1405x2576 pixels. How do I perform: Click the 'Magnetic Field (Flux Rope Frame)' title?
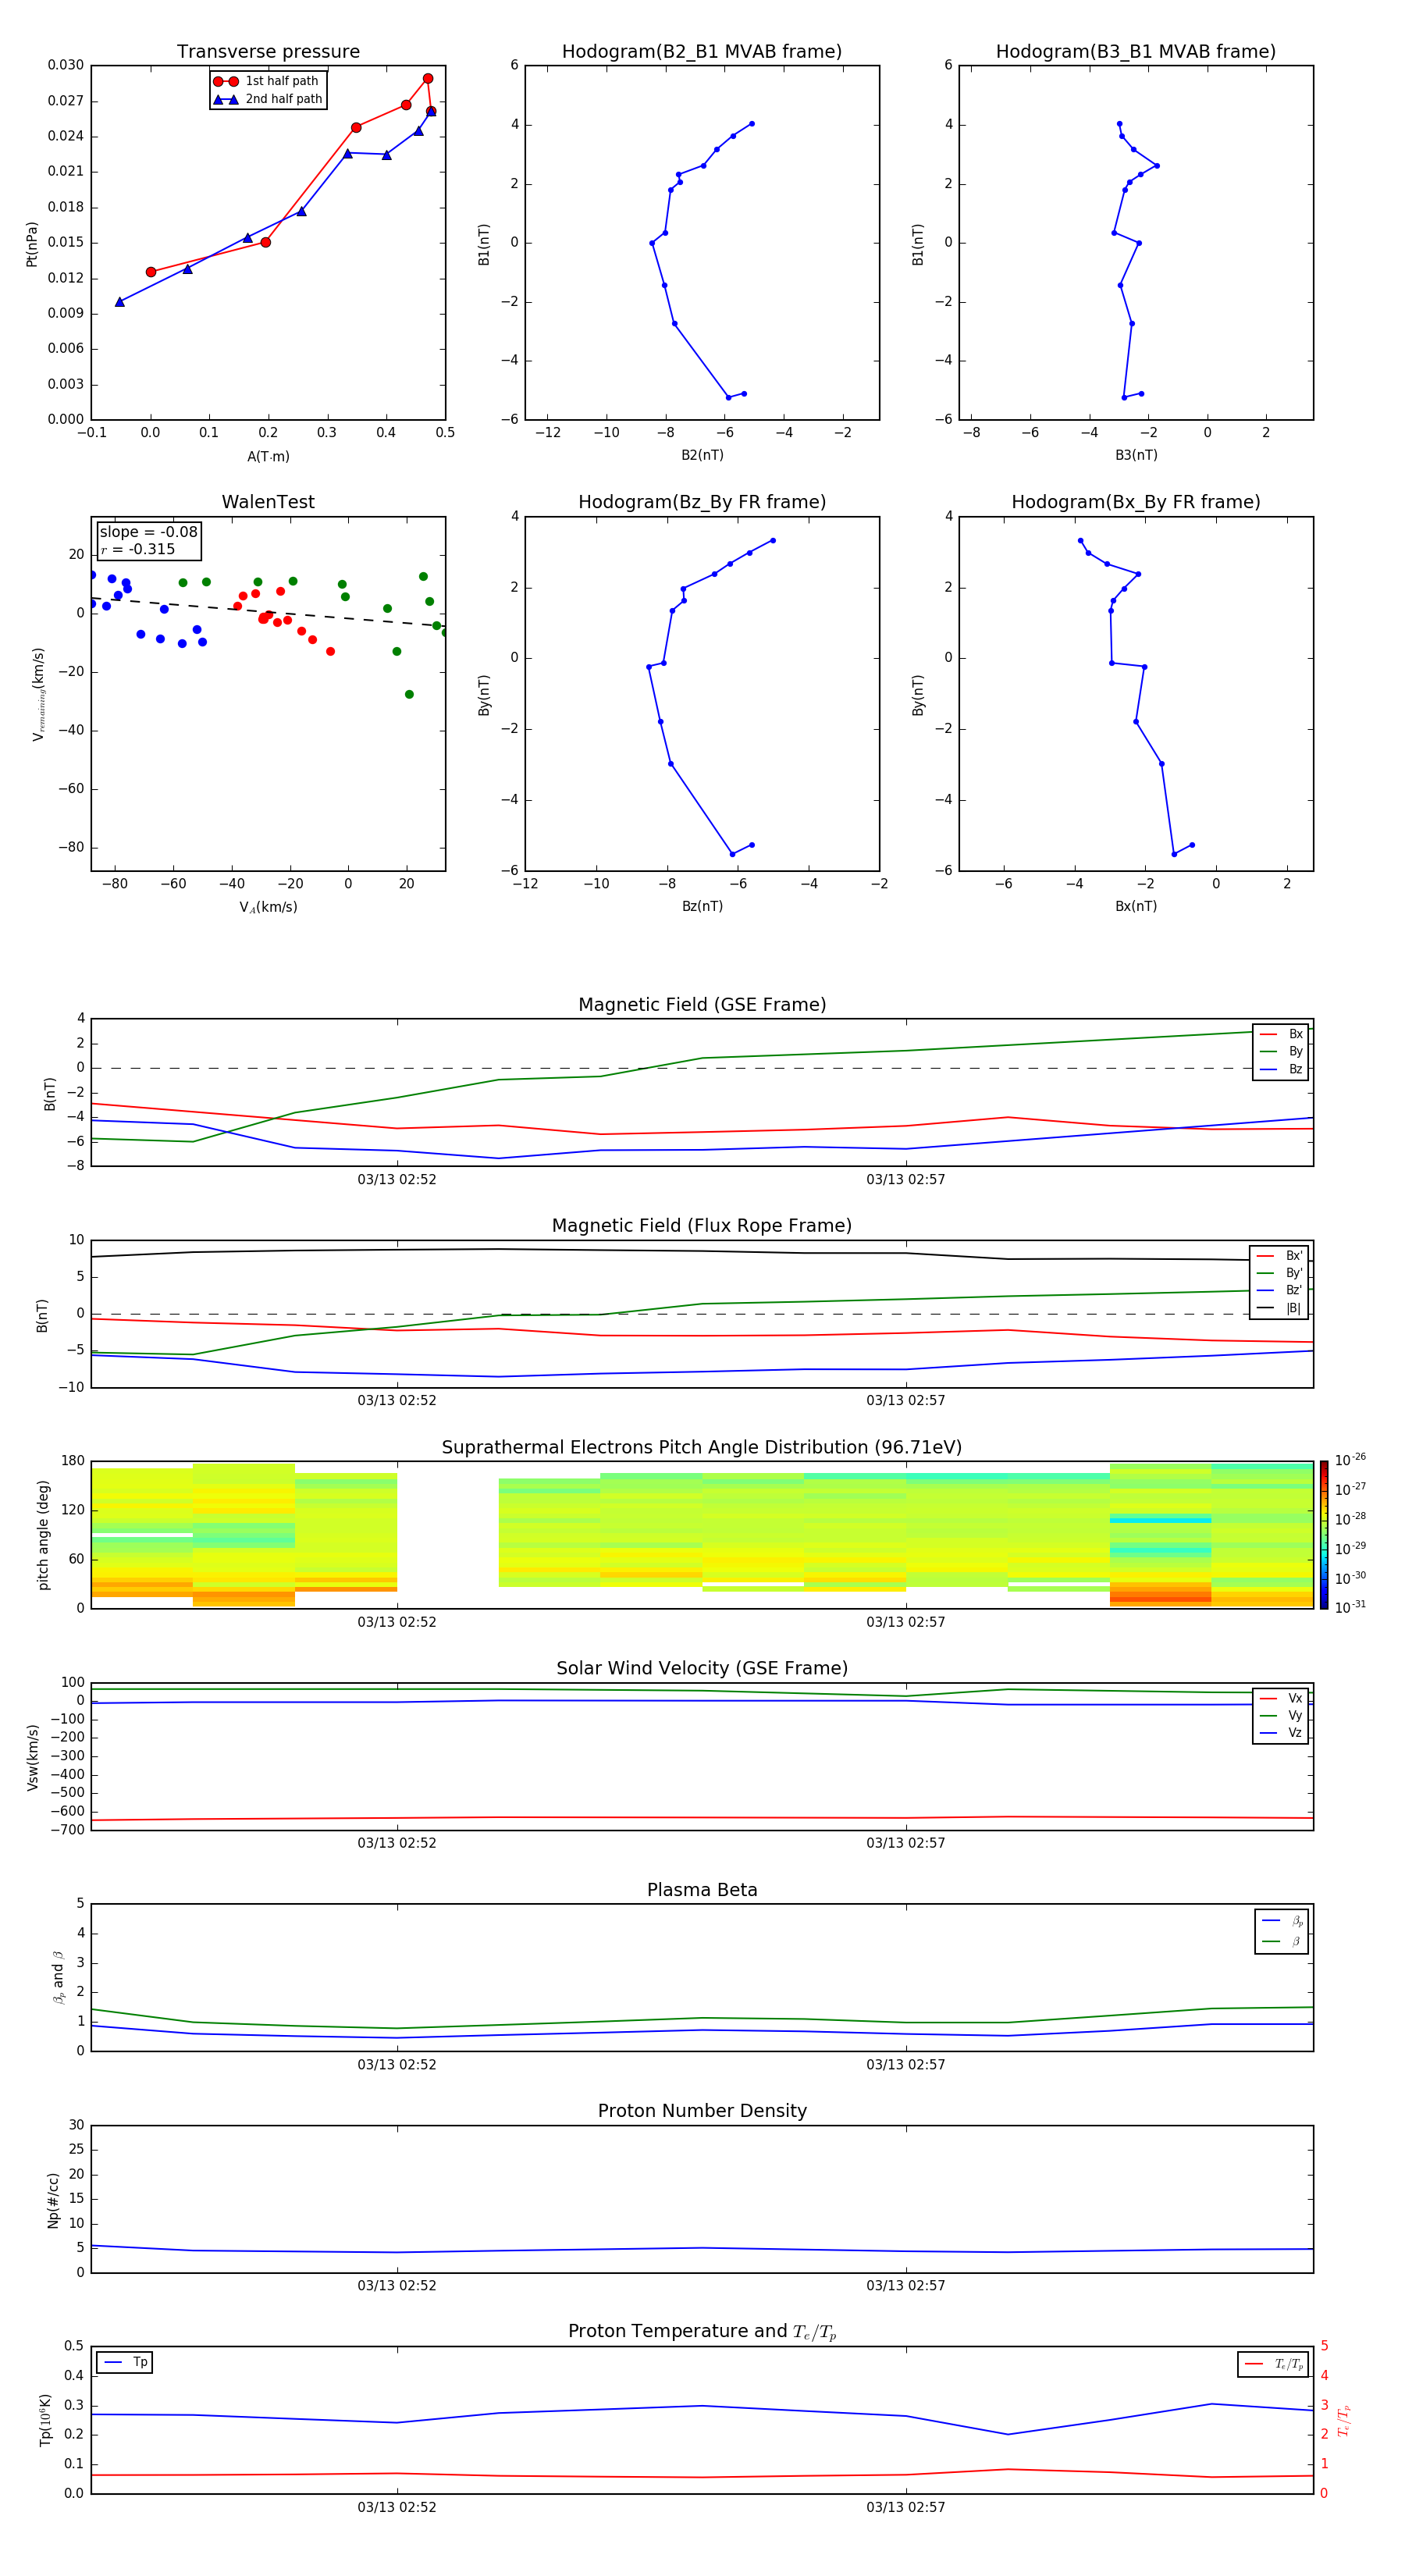pyautogui.click(x=702, y=1226)
